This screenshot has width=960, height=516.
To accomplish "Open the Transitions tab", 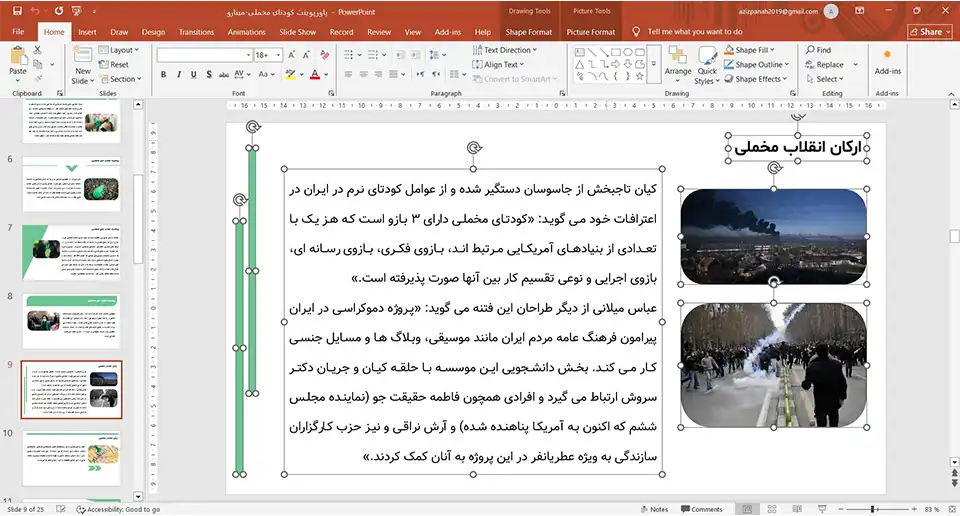I will pyautogui.click(x=196, y=32).
